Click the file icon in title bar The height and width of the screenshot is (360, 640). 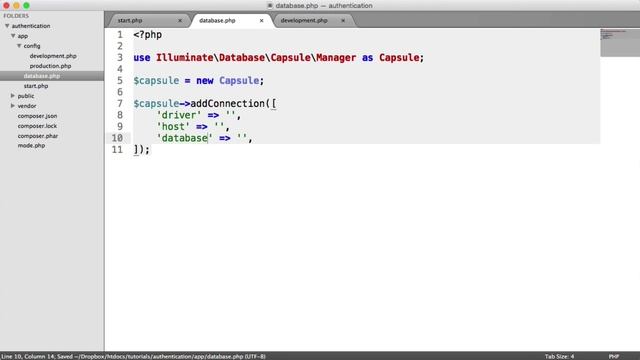(270, 6)
